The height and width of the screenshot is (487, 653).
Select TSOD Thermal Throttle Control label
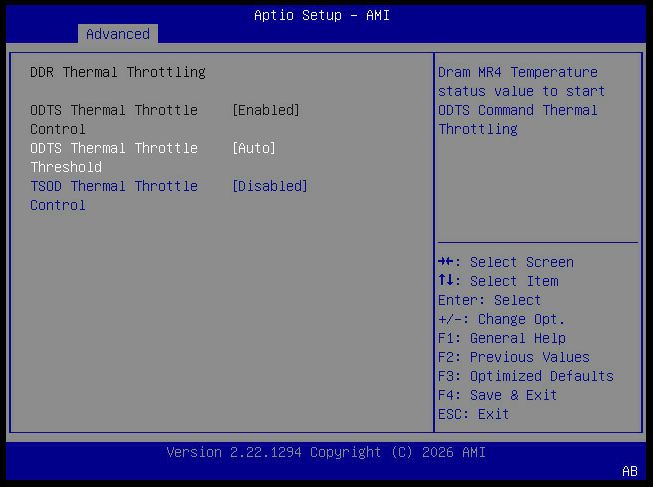(x=114, y=195)
